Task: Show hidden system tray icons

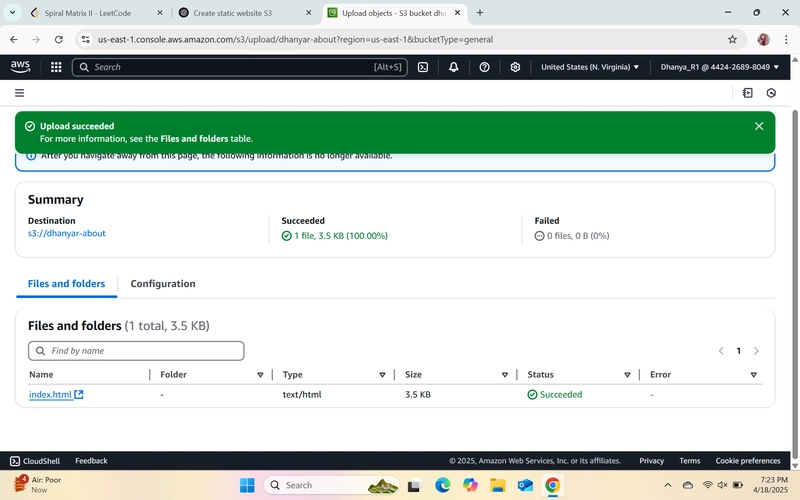Action: 667,485
